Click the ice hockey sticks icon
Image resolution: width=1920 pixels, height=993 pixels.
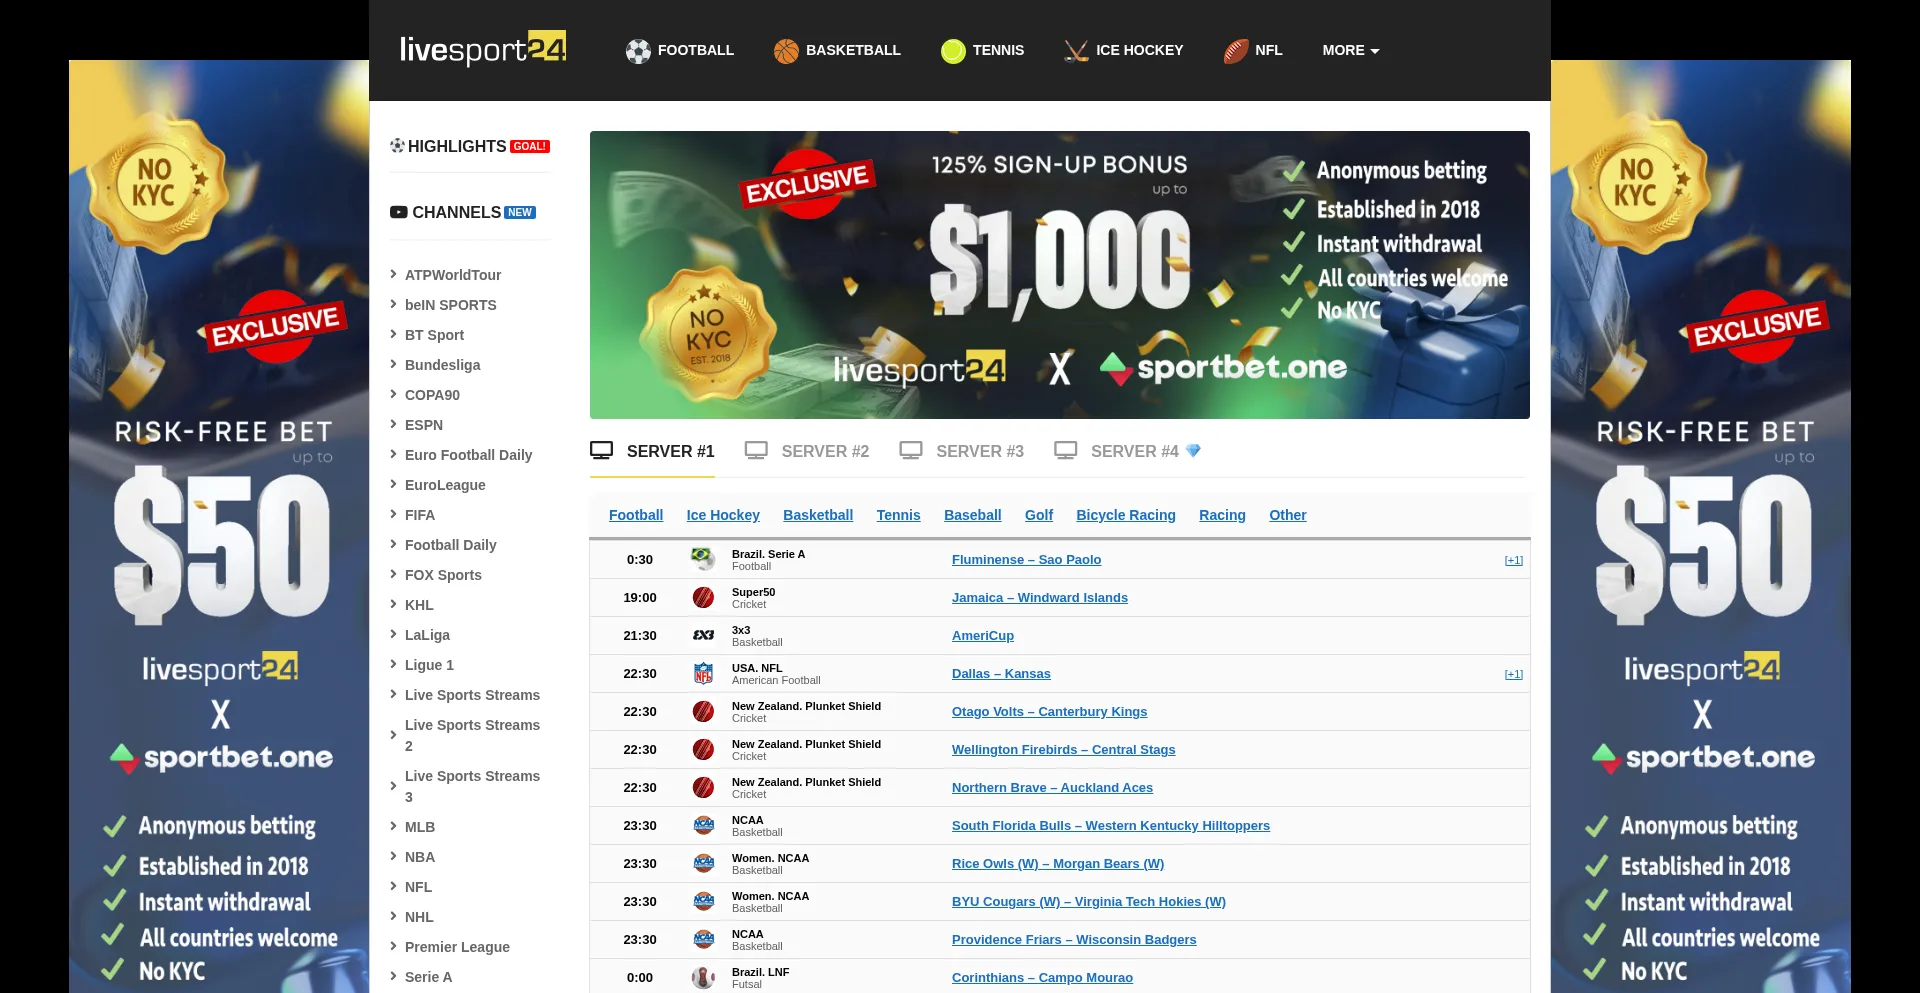point(1076,51)
